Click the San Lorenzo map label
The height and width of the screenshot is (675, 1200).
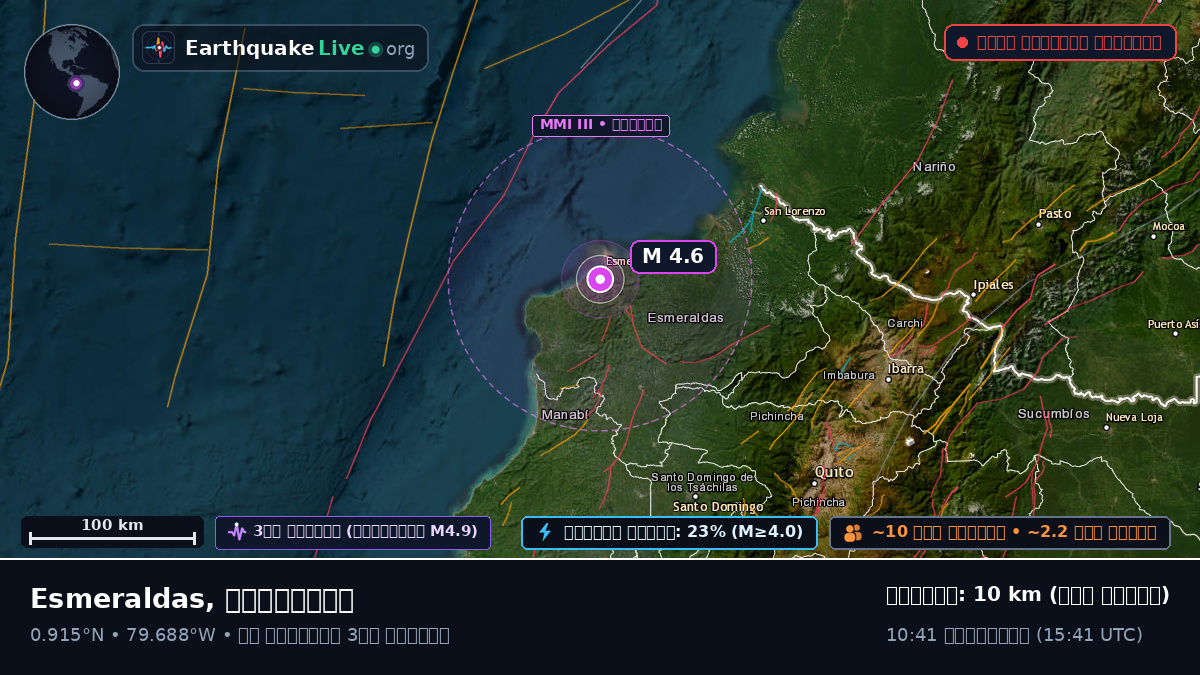point(795,211)
